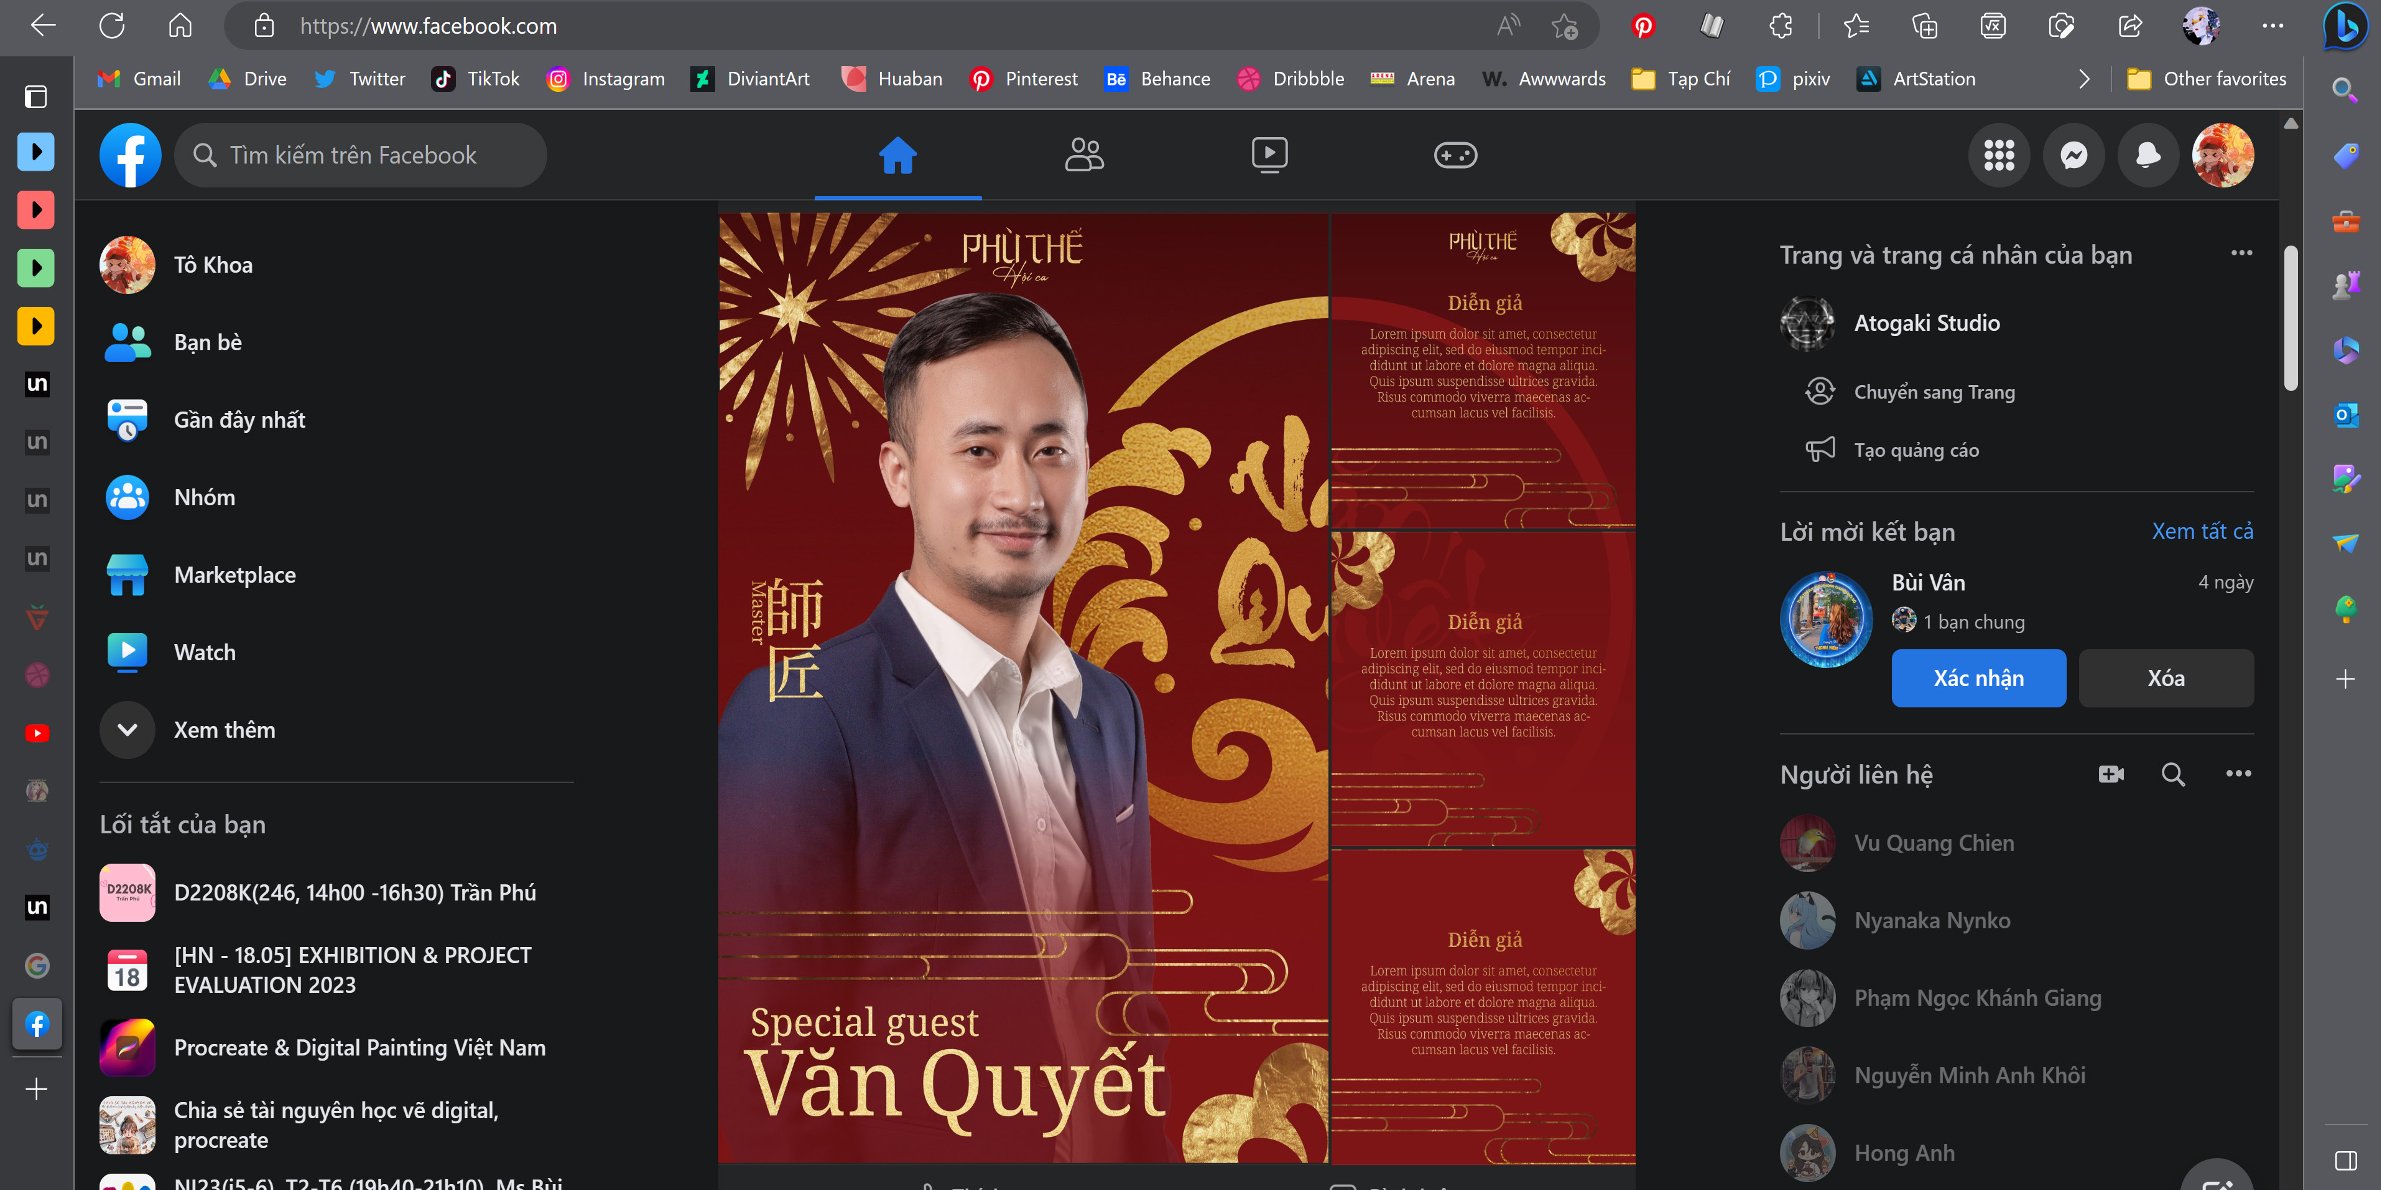
Task: Open Nhóm from left sidebar
Action: click(x=336, y=497)
